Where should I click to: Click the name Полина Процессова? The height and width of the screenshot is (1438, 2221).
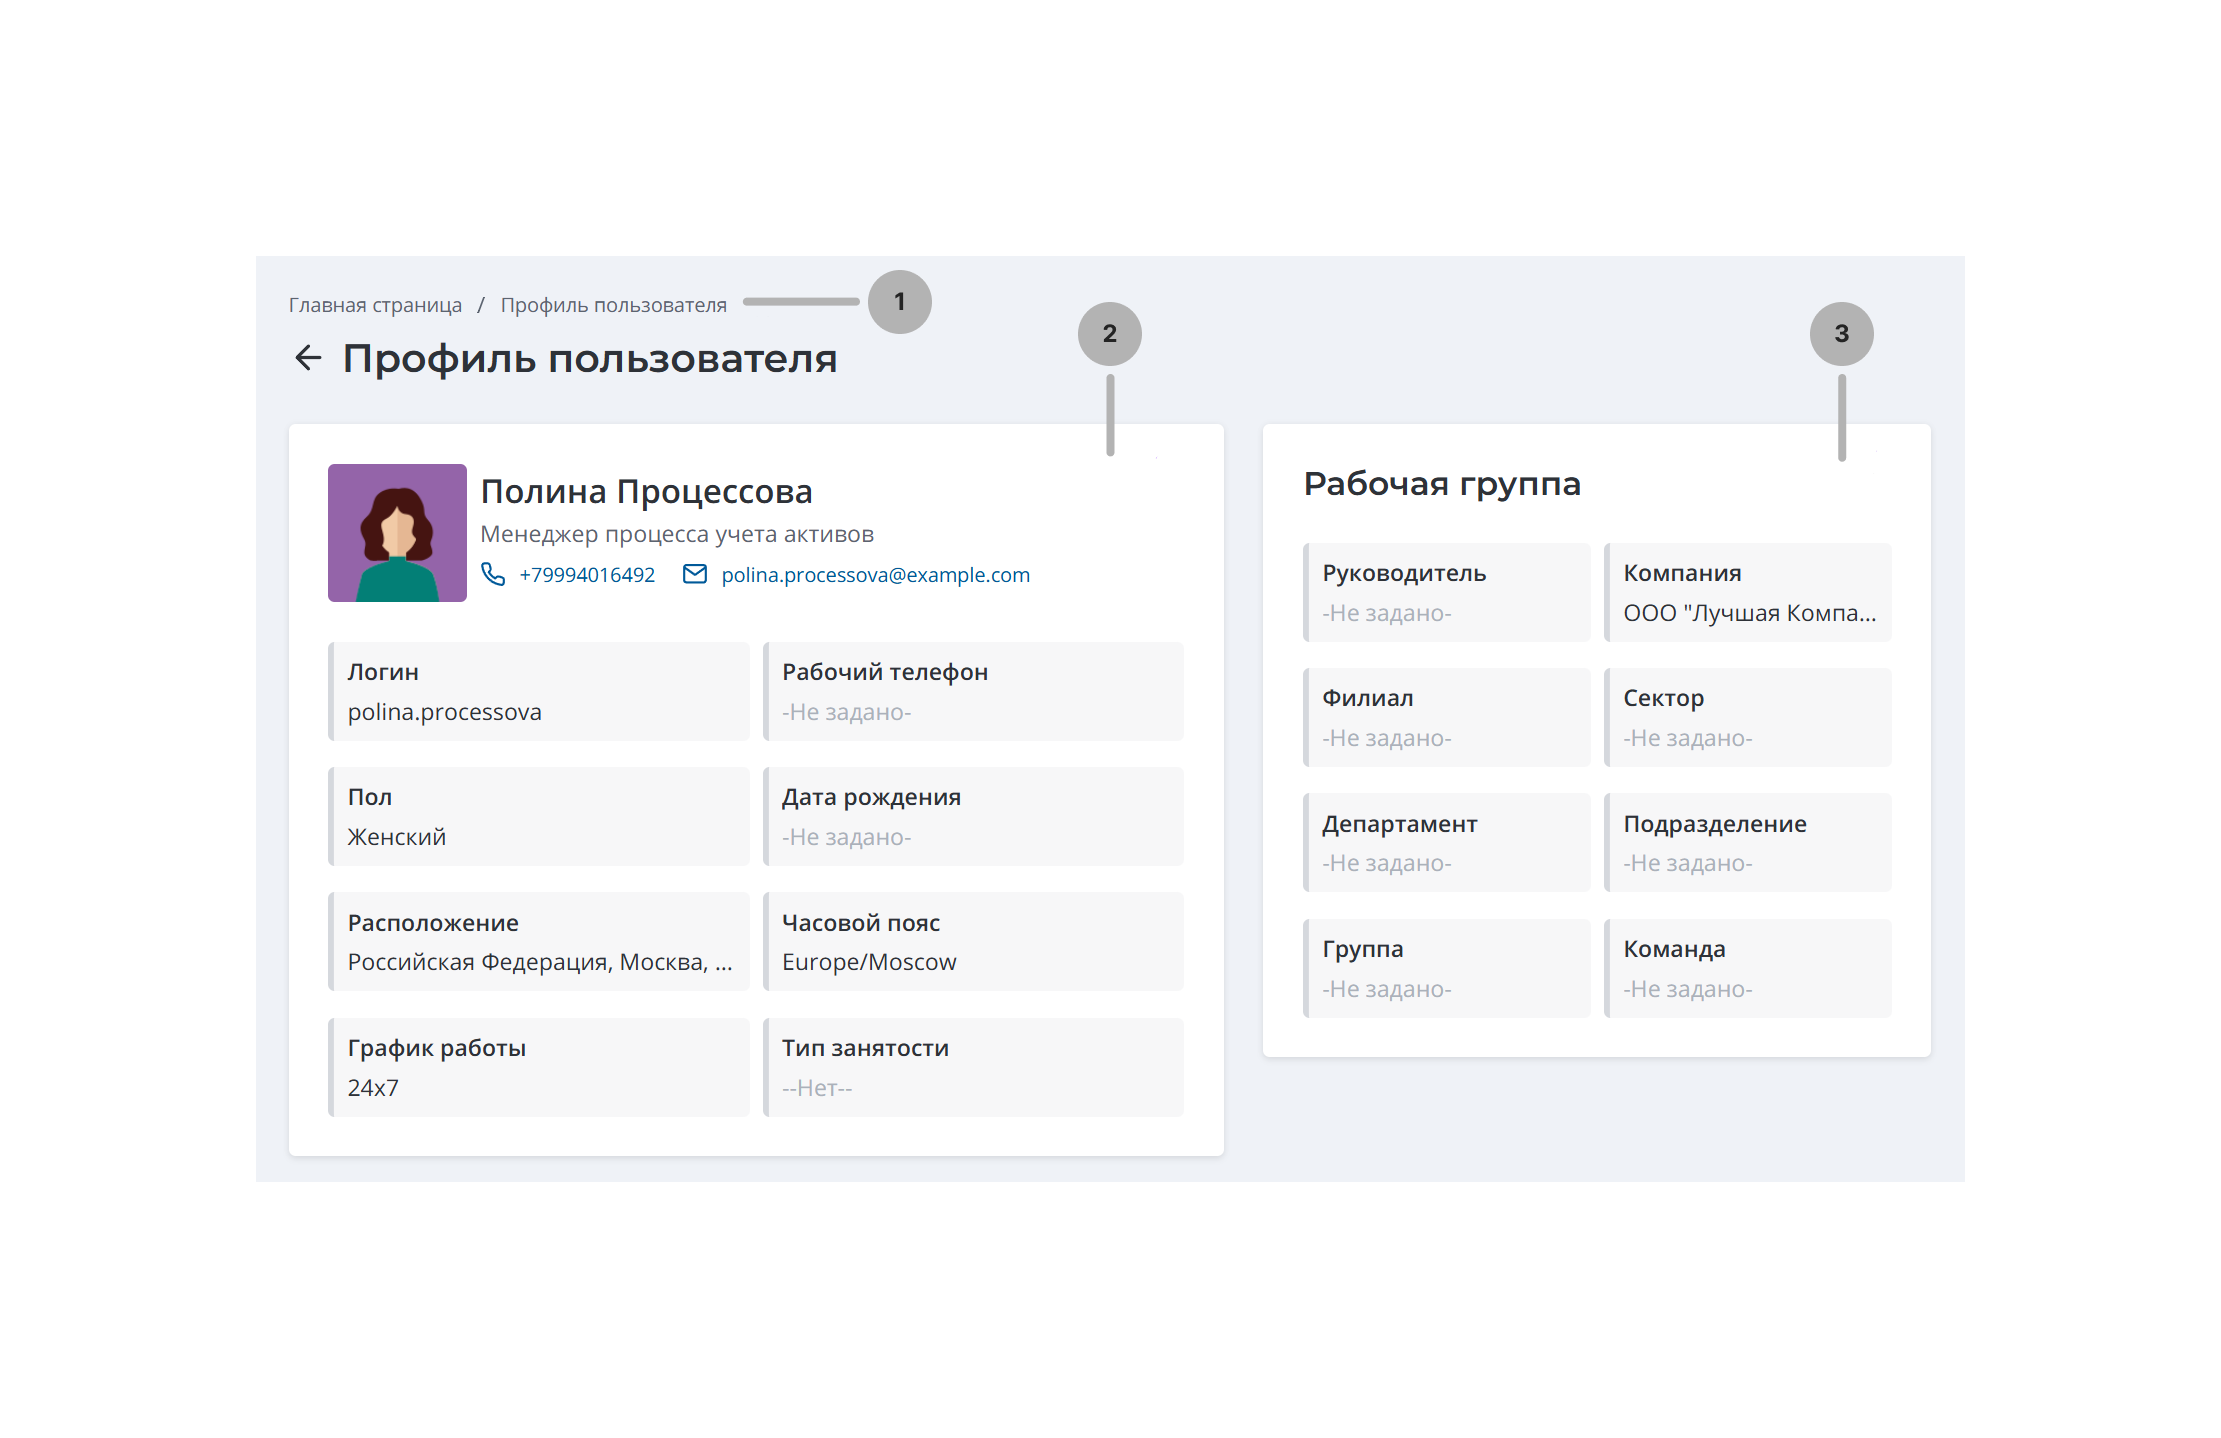pyautogui.click(x=646, y=491)
